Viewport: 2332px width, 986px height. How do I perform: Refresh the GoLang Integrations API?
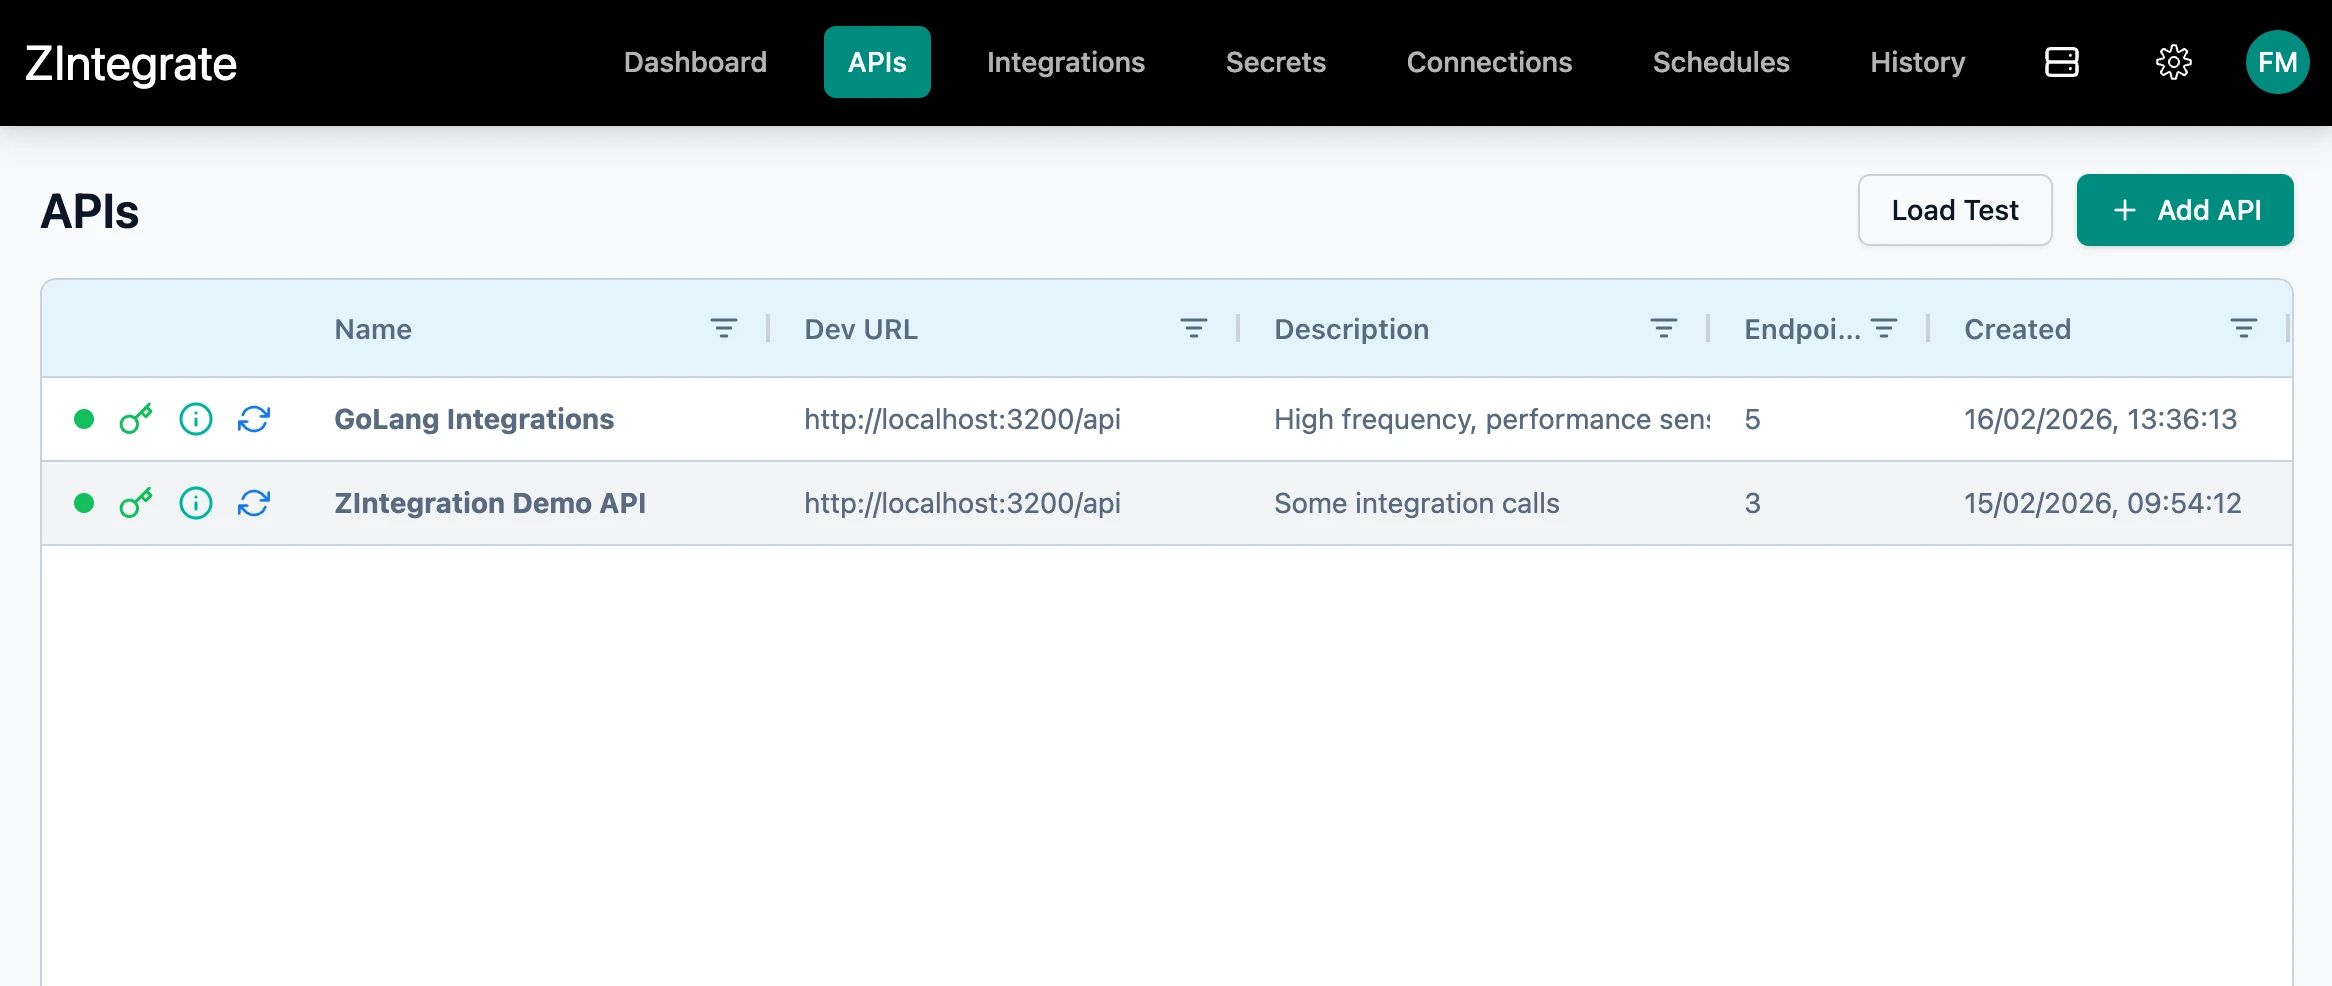click(x=253, y=419)
